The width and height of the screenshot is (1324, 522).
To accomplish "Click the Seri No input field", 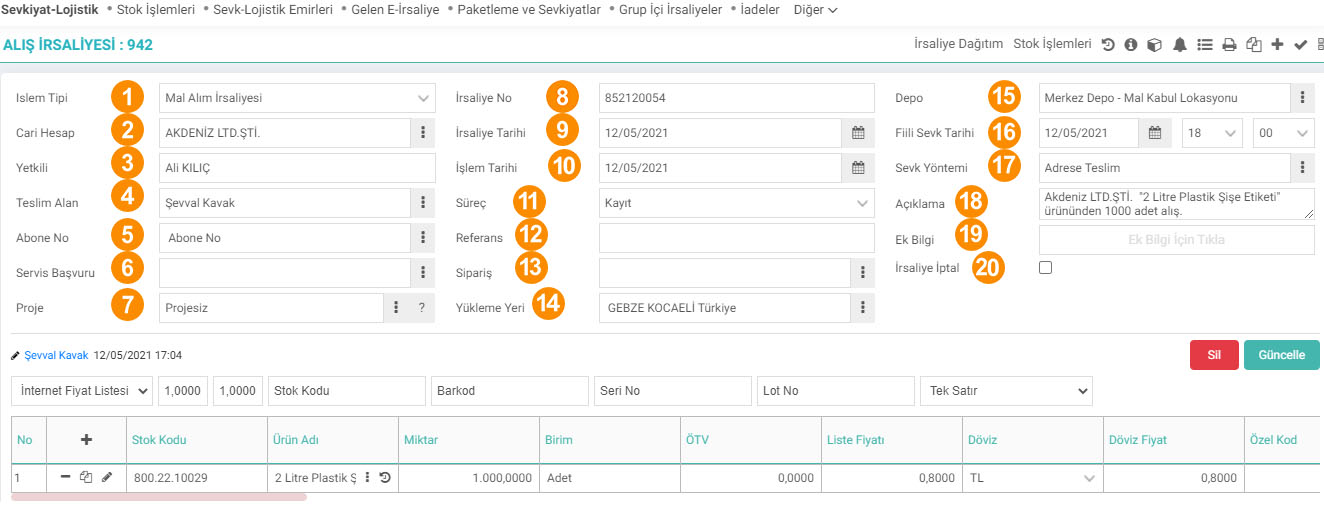I will (x=671, y=391).
